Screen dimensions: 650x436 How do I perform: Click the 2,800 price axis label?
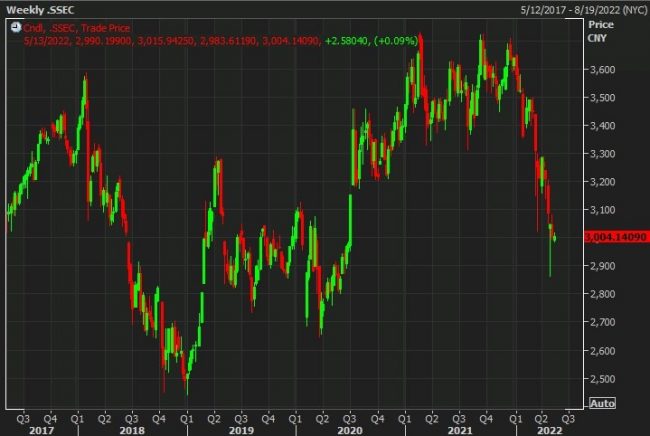pyautogui.click(x=602, y=294)
